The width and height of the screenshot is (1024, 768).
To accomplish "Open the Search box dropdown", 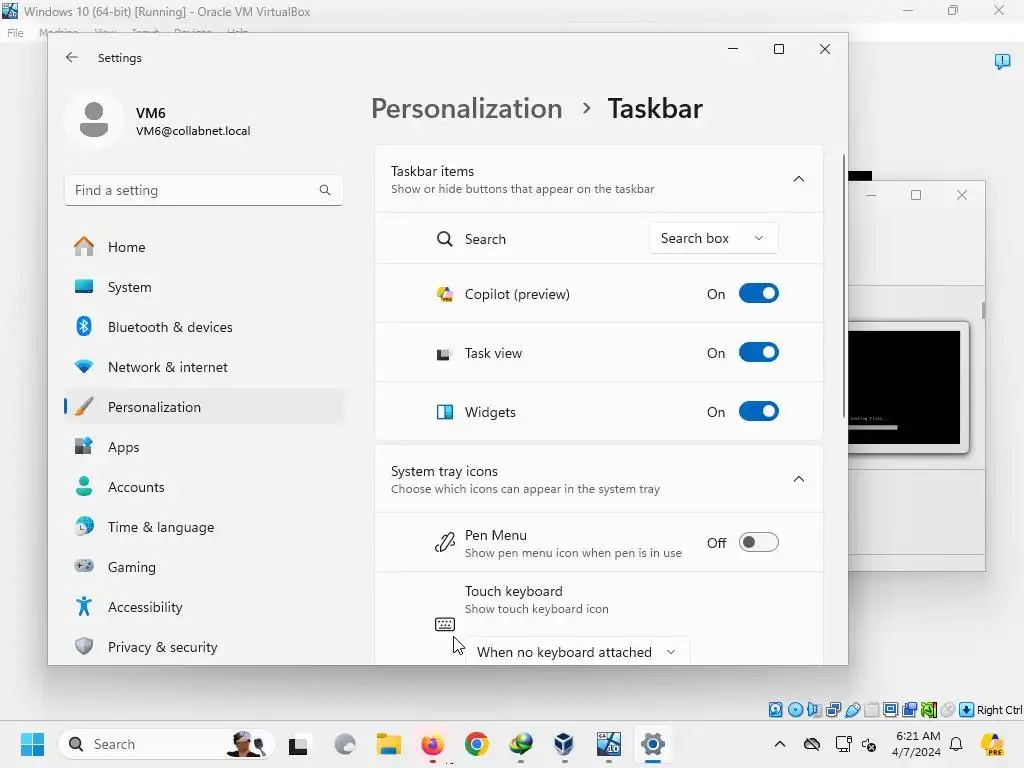I will click(713, 238).
